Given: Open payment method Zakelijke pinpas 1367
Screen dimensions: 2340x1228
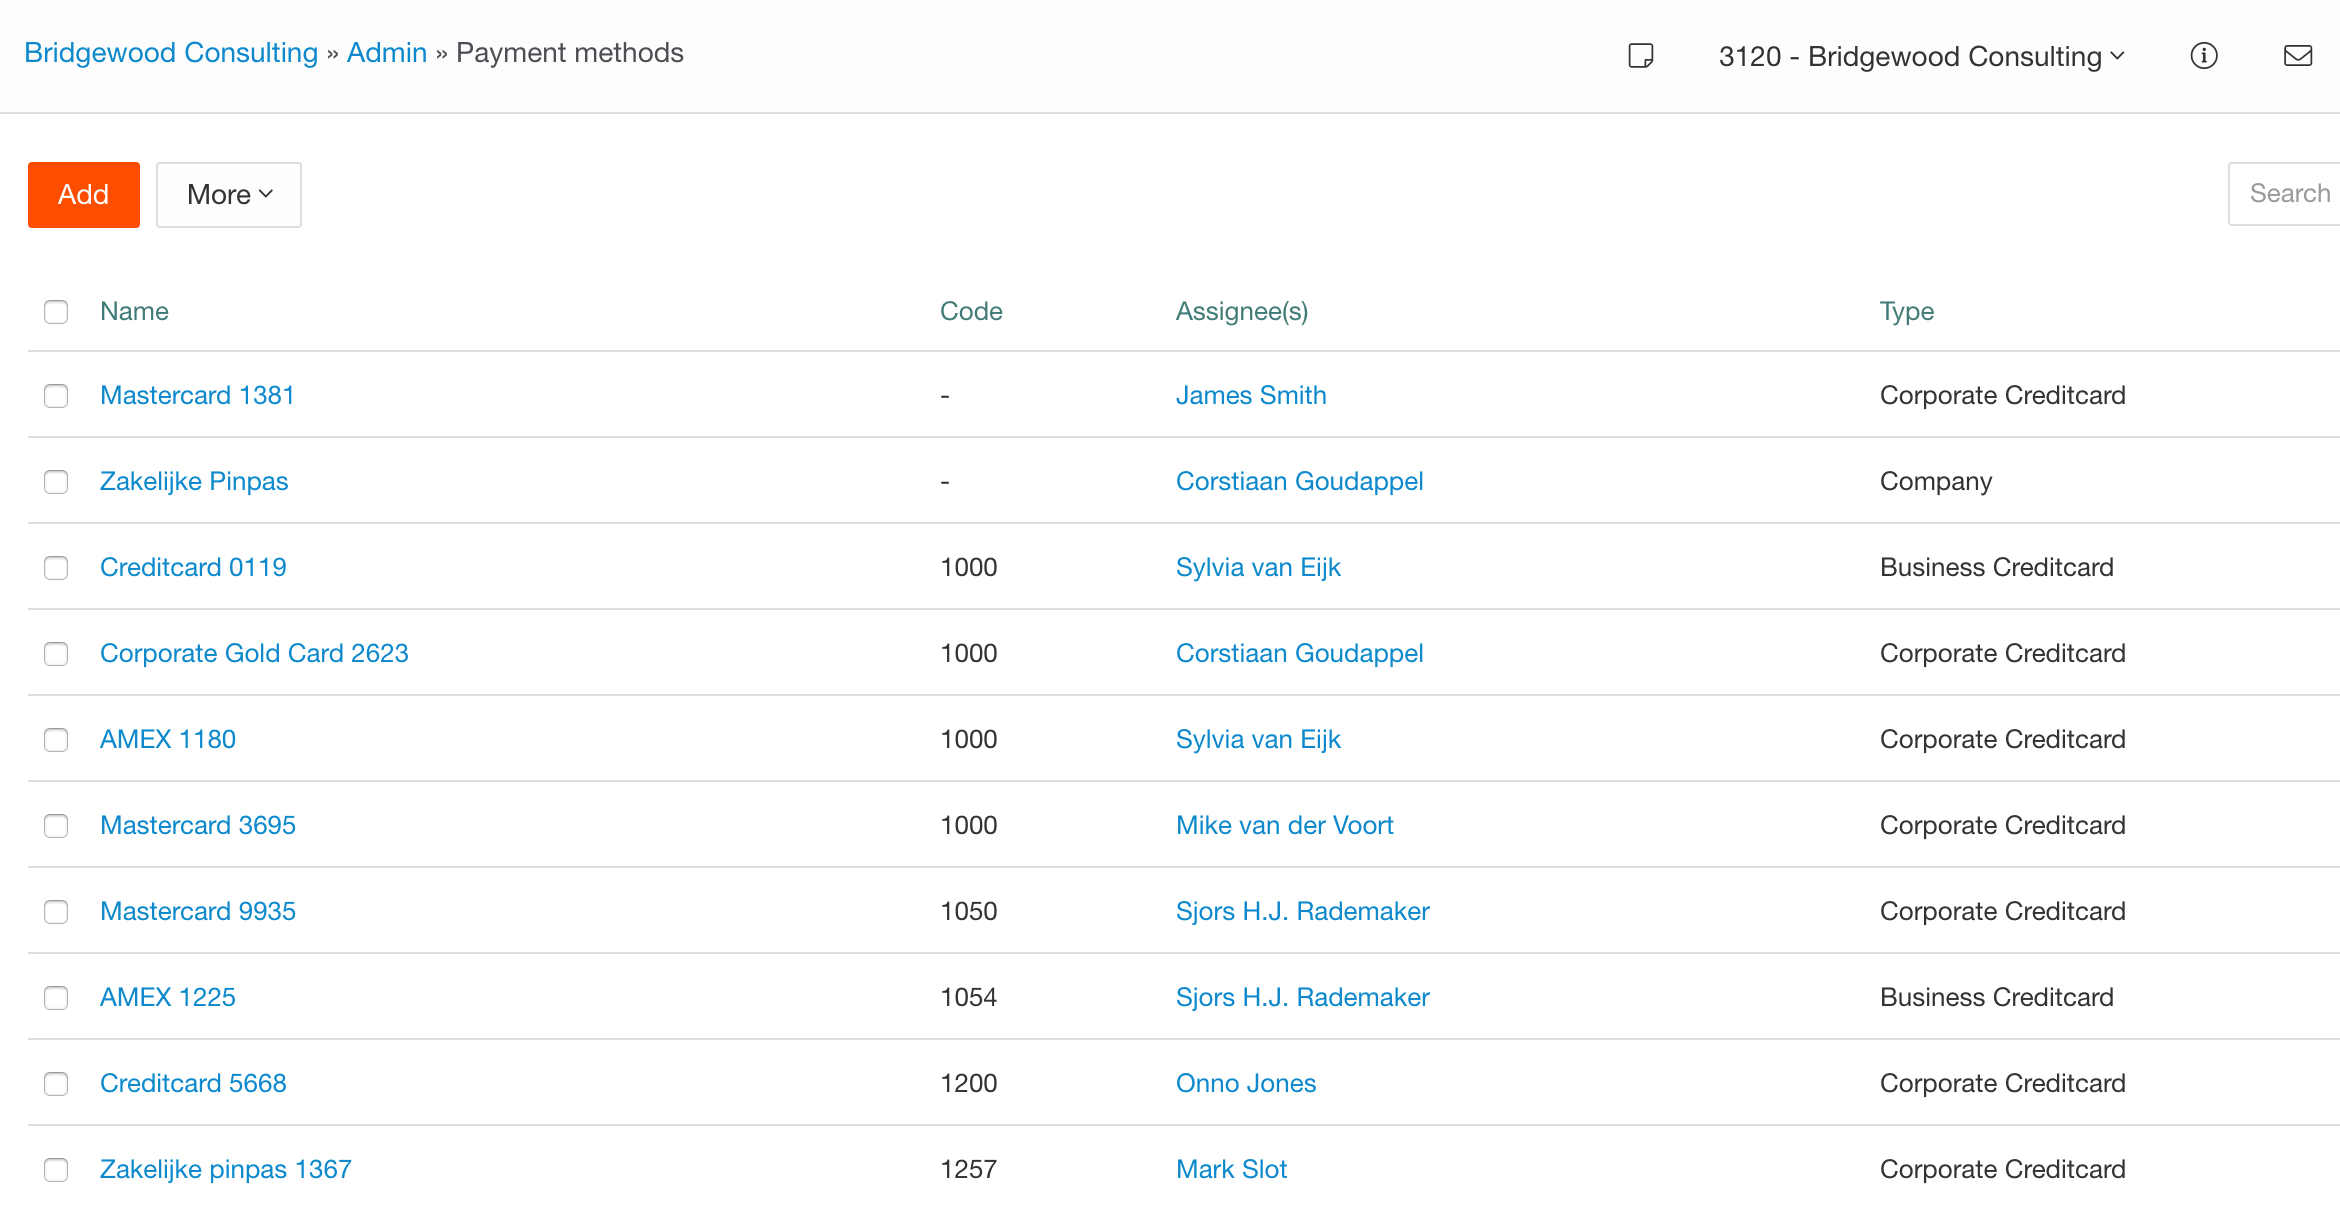Looking at the screenshot, I should pyautogui.click(x=226, y=1169).
